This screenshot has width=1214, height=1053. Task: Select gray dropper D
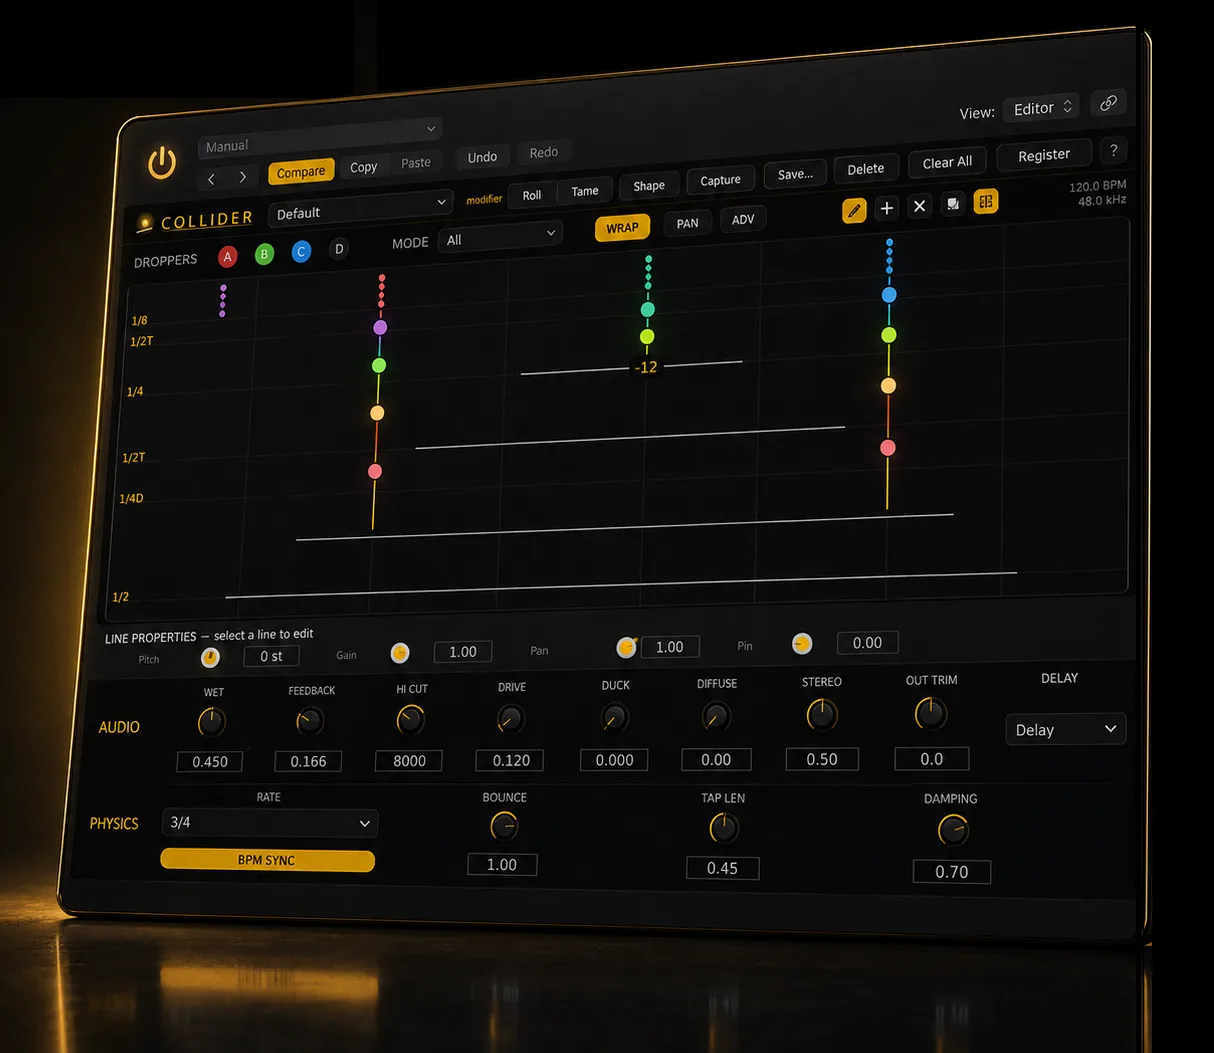(x=339, y=249)
